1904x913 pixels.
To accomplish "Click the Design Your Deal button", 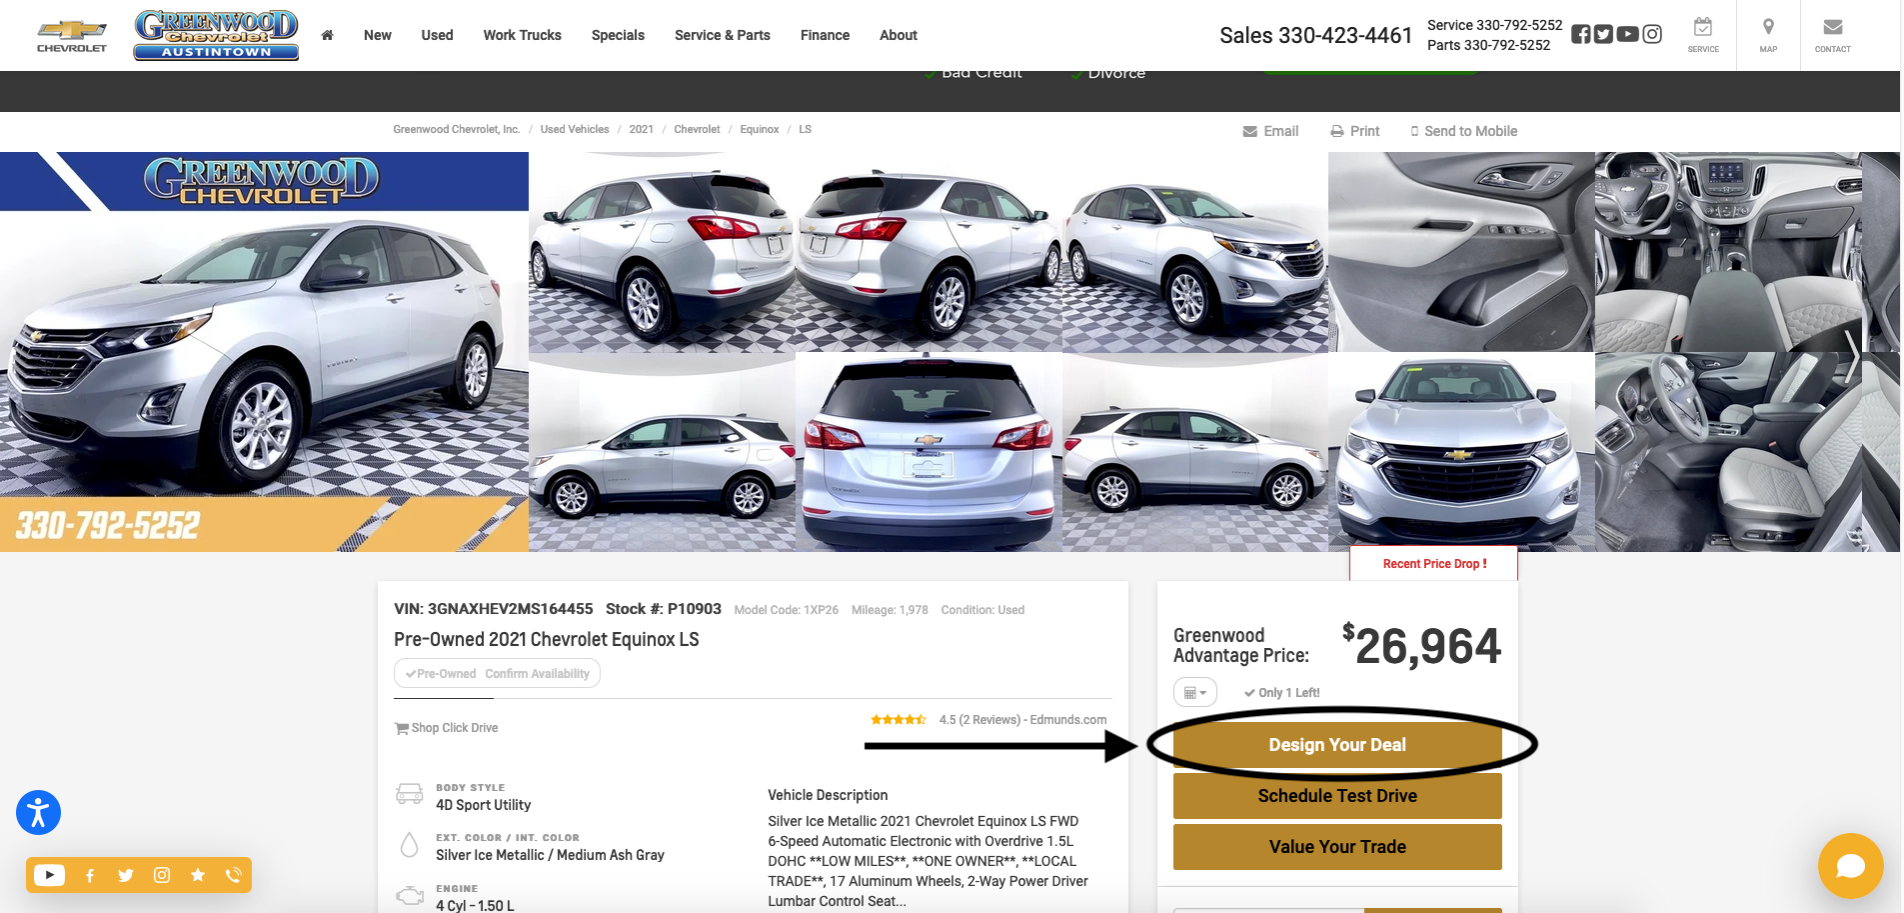I will [x=1337, y=745].
